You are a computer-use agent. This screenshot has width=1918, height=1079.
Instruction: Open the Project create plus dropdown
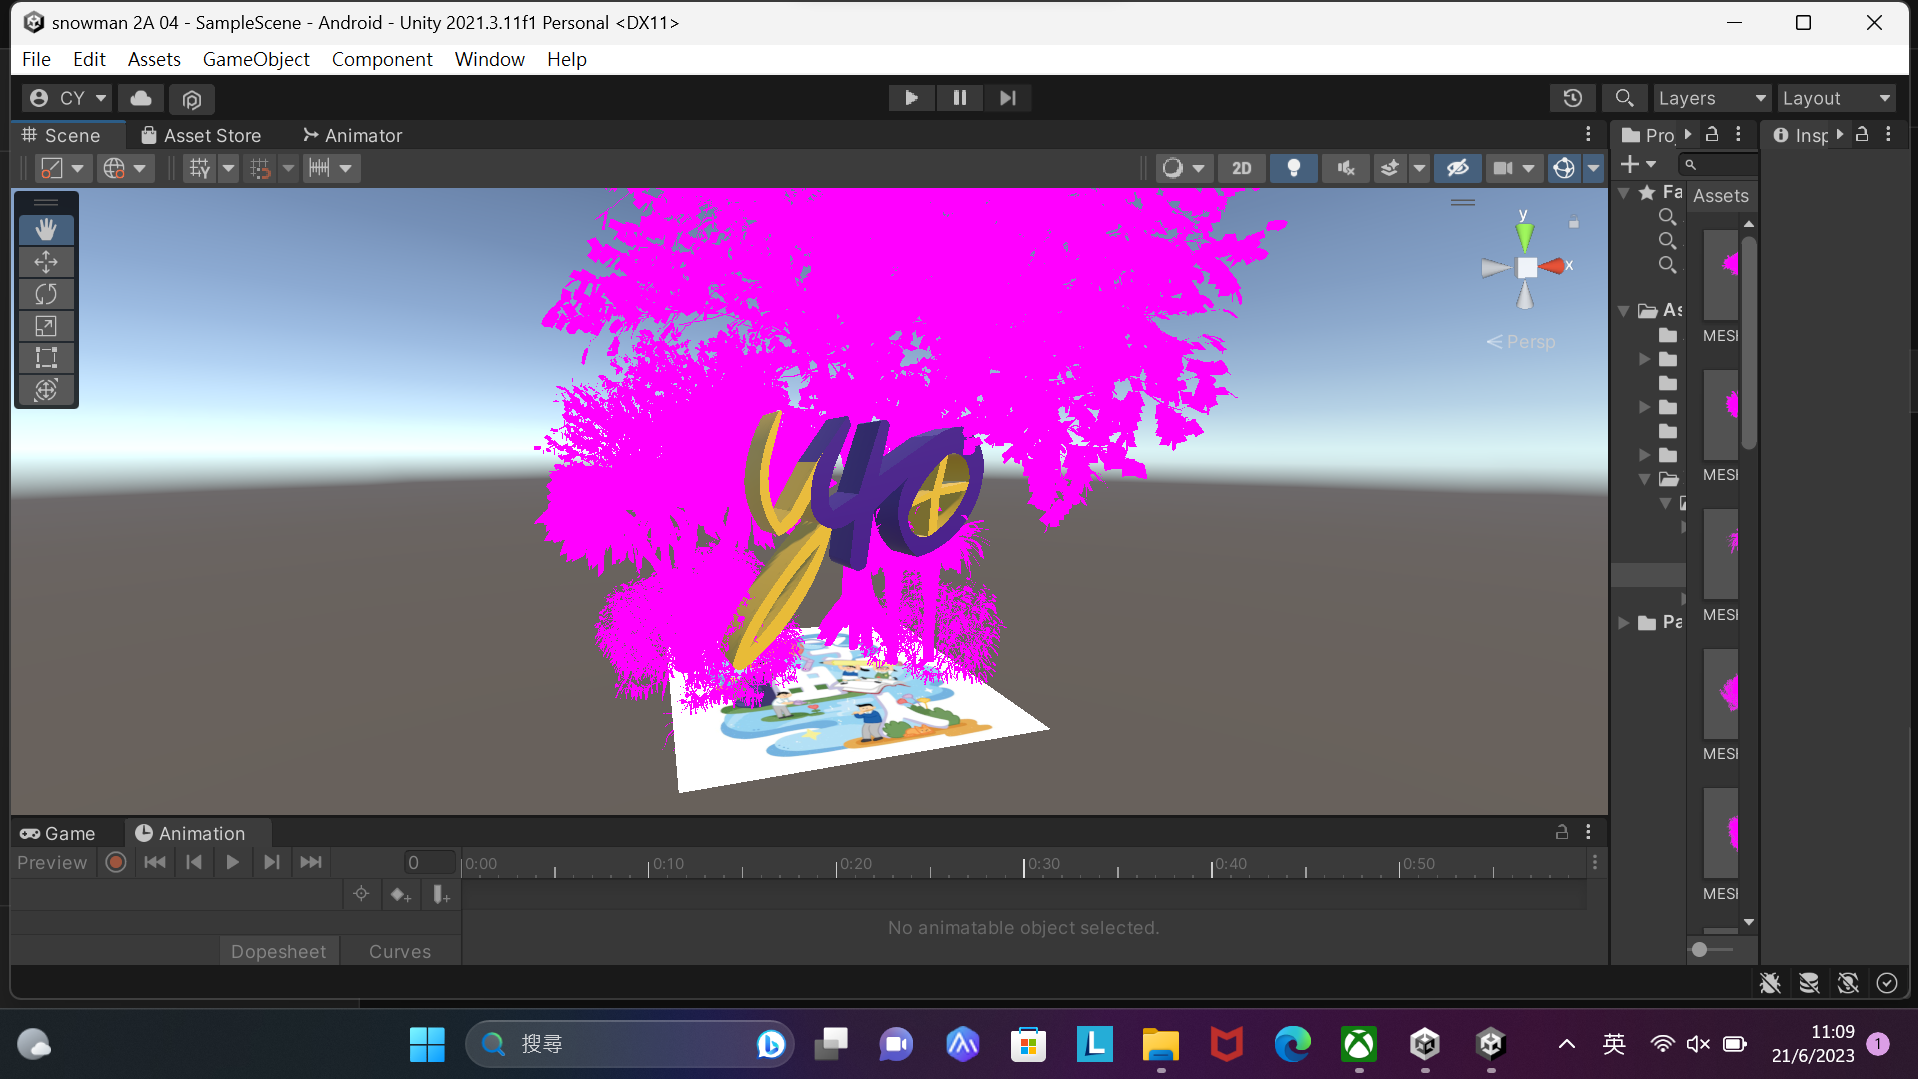[1638, 164]
